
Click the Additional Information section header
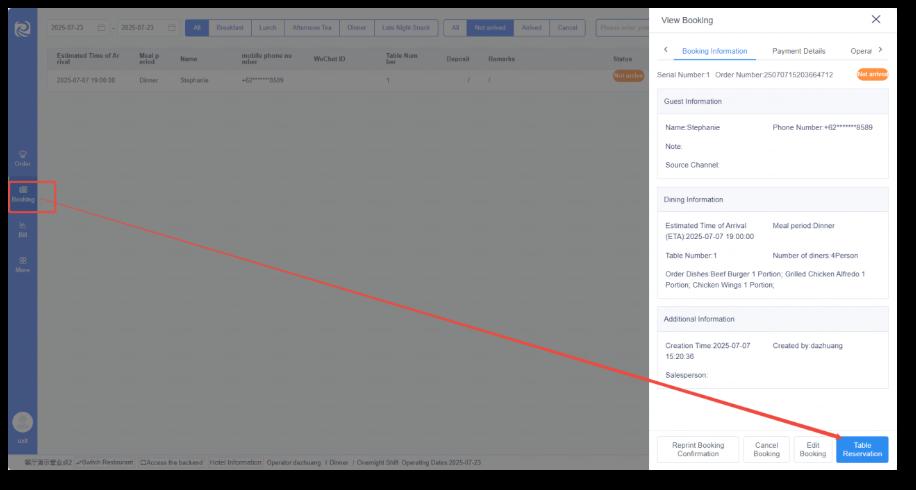point(772,319)
